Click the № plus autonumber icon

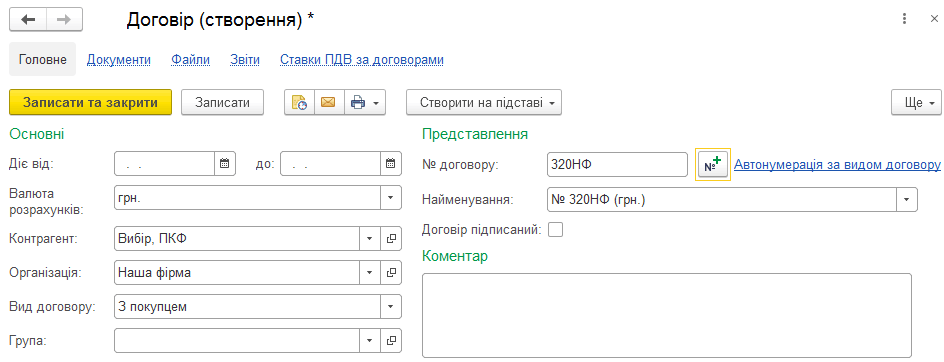(713, 164)
